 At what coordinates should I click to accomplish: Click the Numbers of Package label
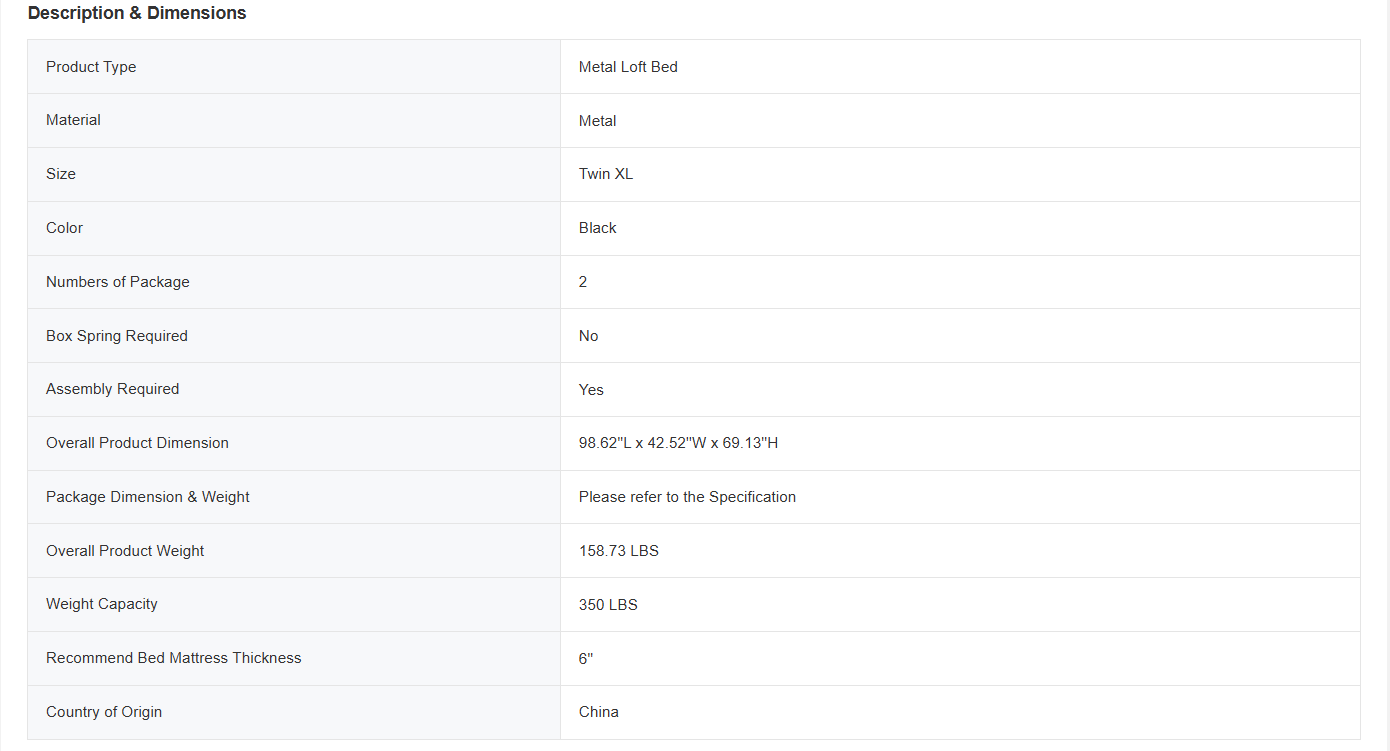pyautogui.click(x=117, y=282)
